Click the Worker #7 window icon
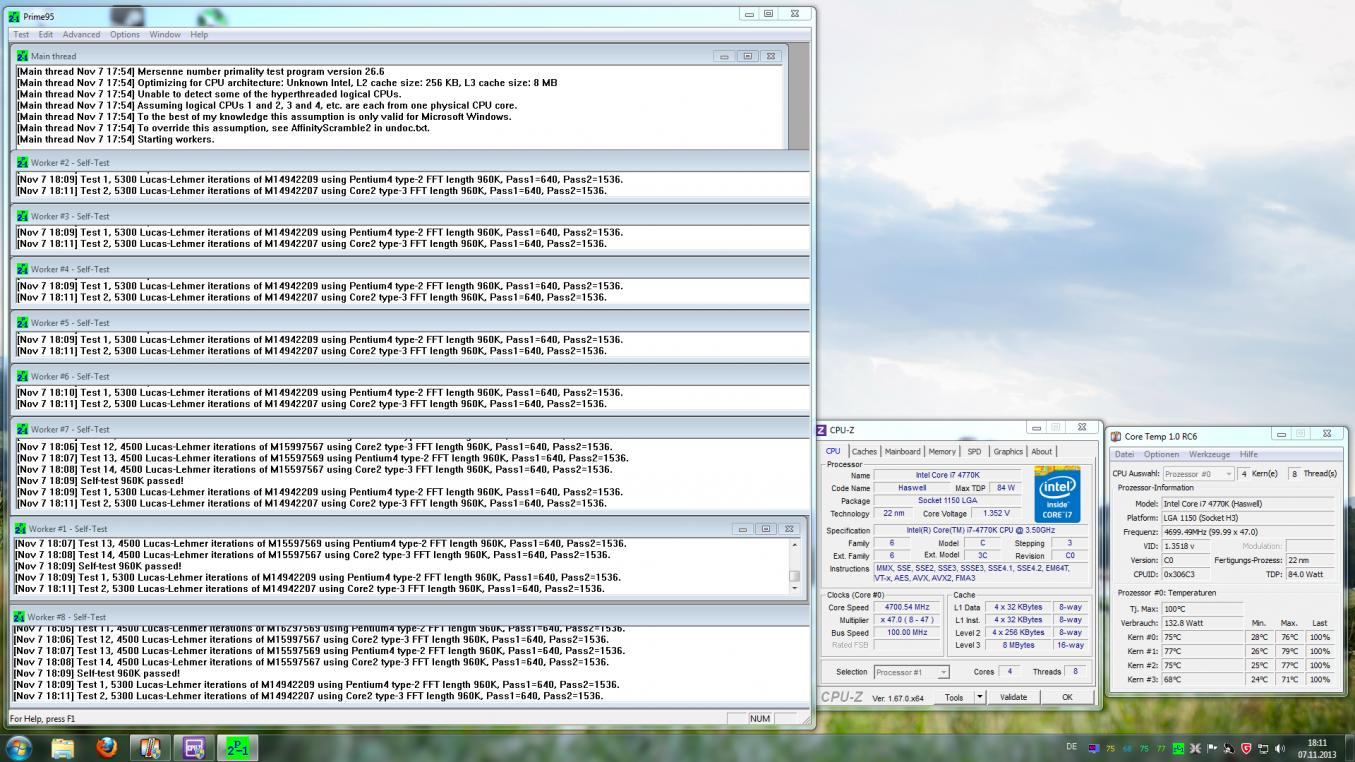Screen dimensions: 1355x762 [23, 429]
